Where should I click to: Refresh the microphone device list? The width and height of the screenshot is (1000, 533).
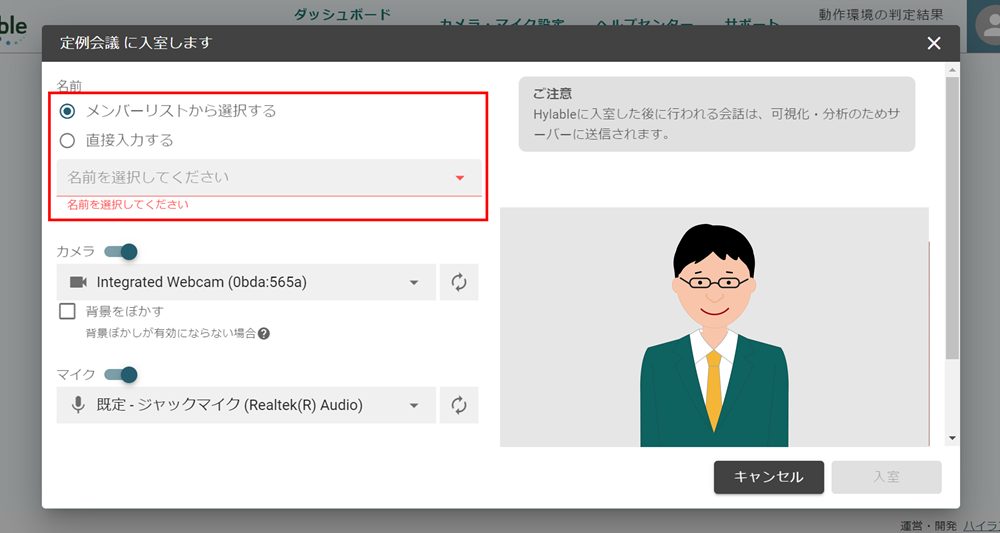point(459,405)
